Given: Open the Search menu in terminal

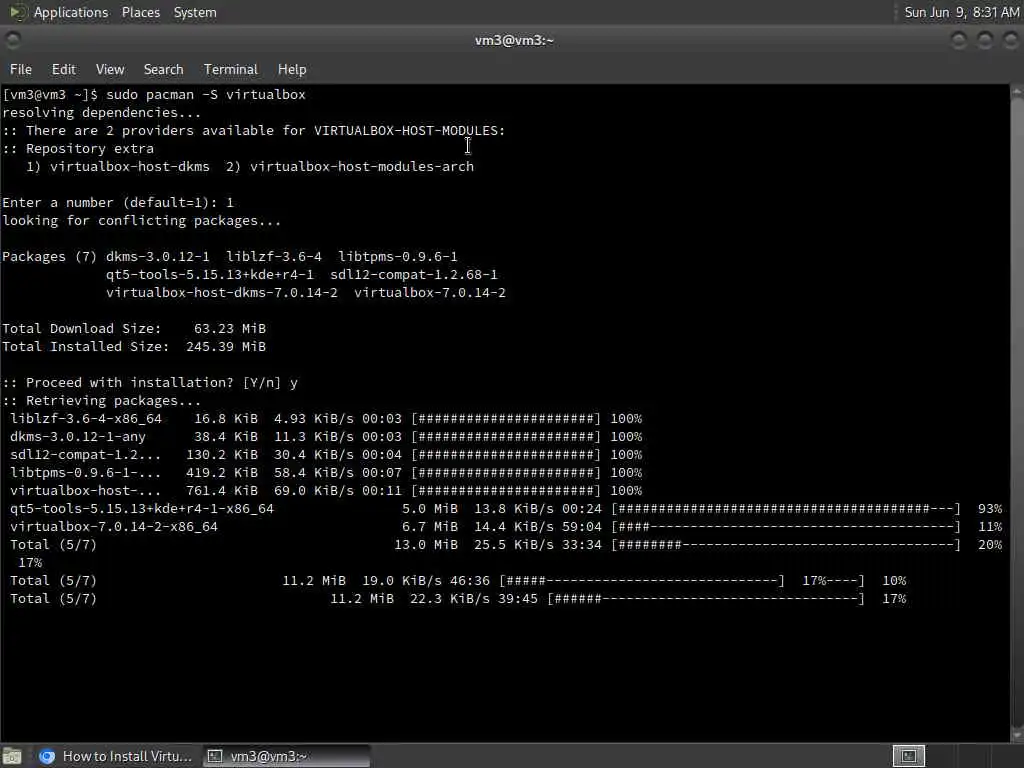Looking at the screenshot, I should coord(163,69).
